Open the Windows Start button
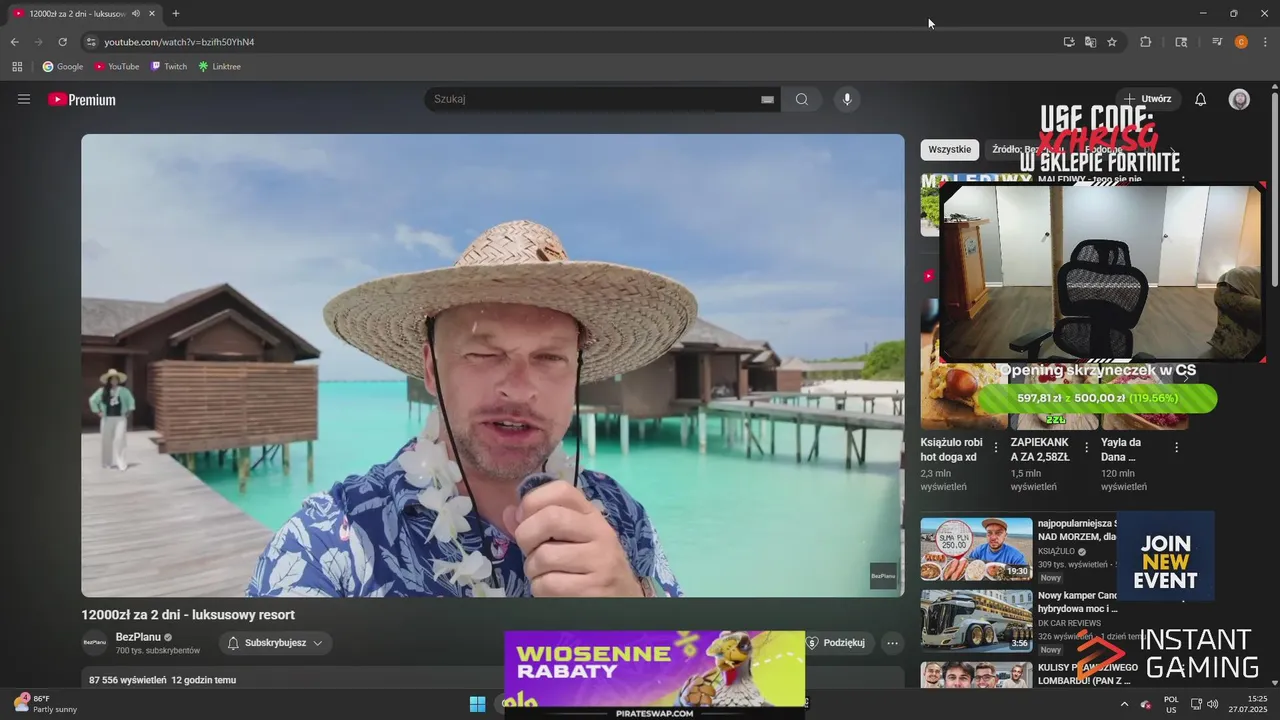 coord(477,704)
